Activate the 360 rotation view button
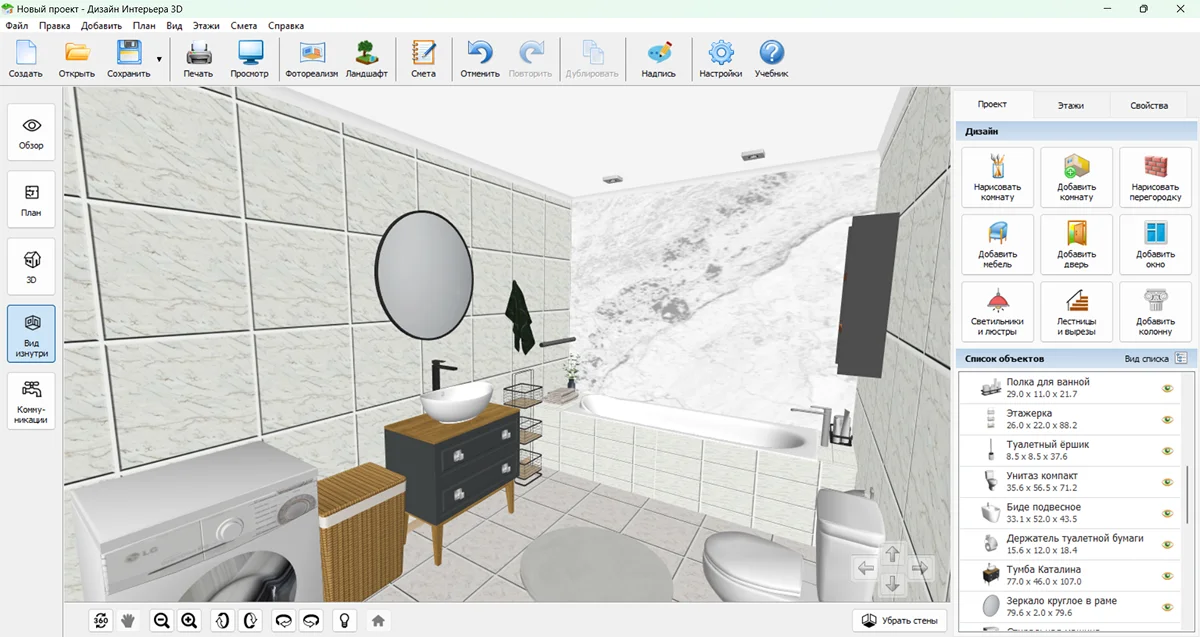Image resolution: width=1200 pixels, height=637 pixels. pyautogui.click(x=101, y=620)
